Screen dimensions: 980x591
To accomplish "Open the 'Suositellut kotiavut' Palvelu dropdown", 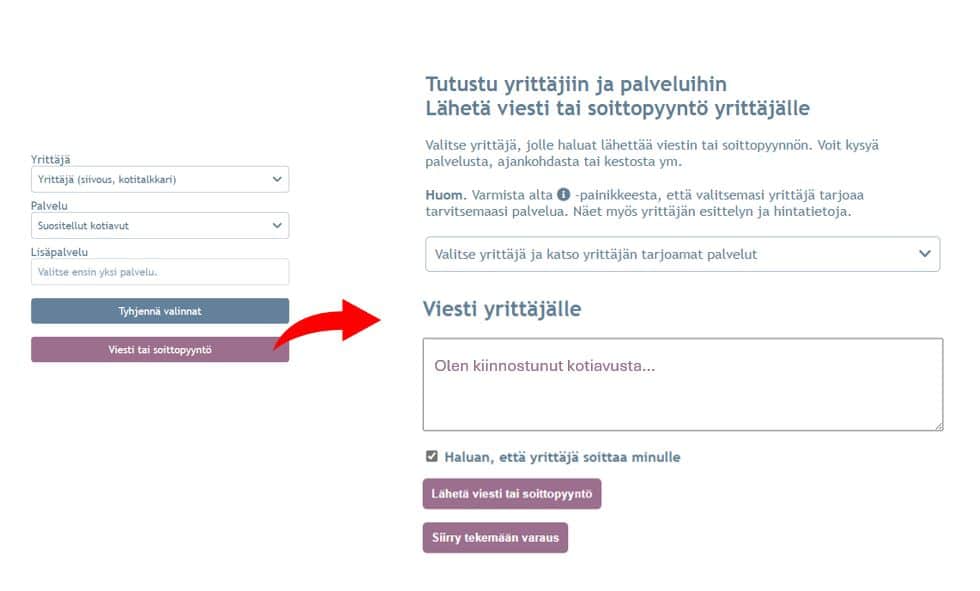I will pos(160,226).
